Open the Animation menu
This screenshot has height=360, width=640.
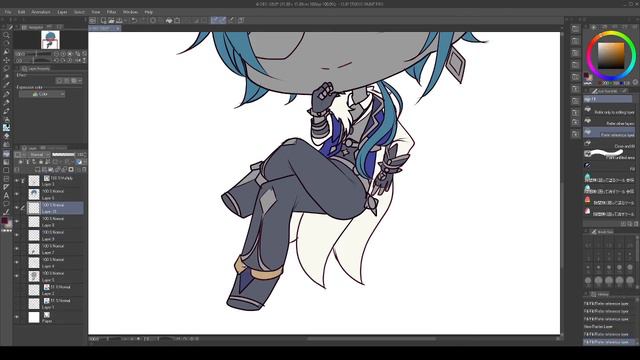(x=41, y=12)
